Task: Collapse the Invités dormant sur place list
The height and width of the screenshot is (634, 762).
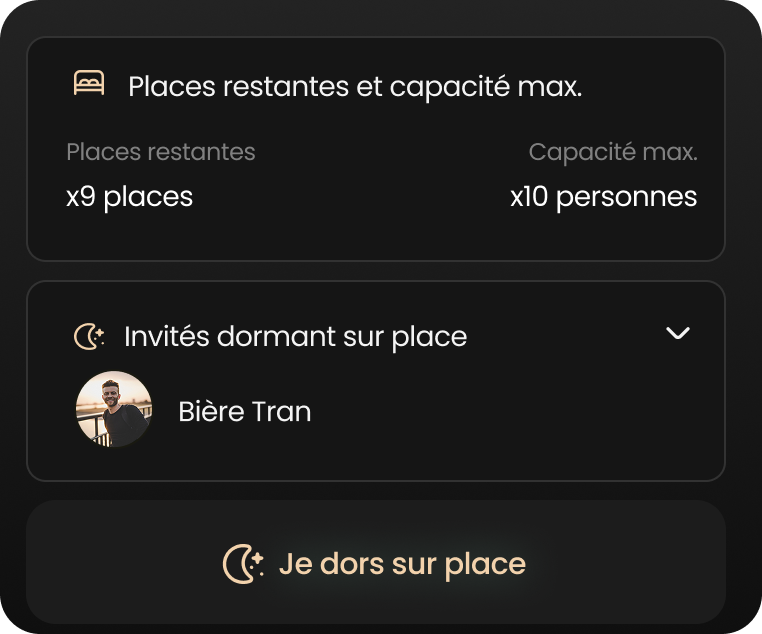Action: [x=678, y=333]
